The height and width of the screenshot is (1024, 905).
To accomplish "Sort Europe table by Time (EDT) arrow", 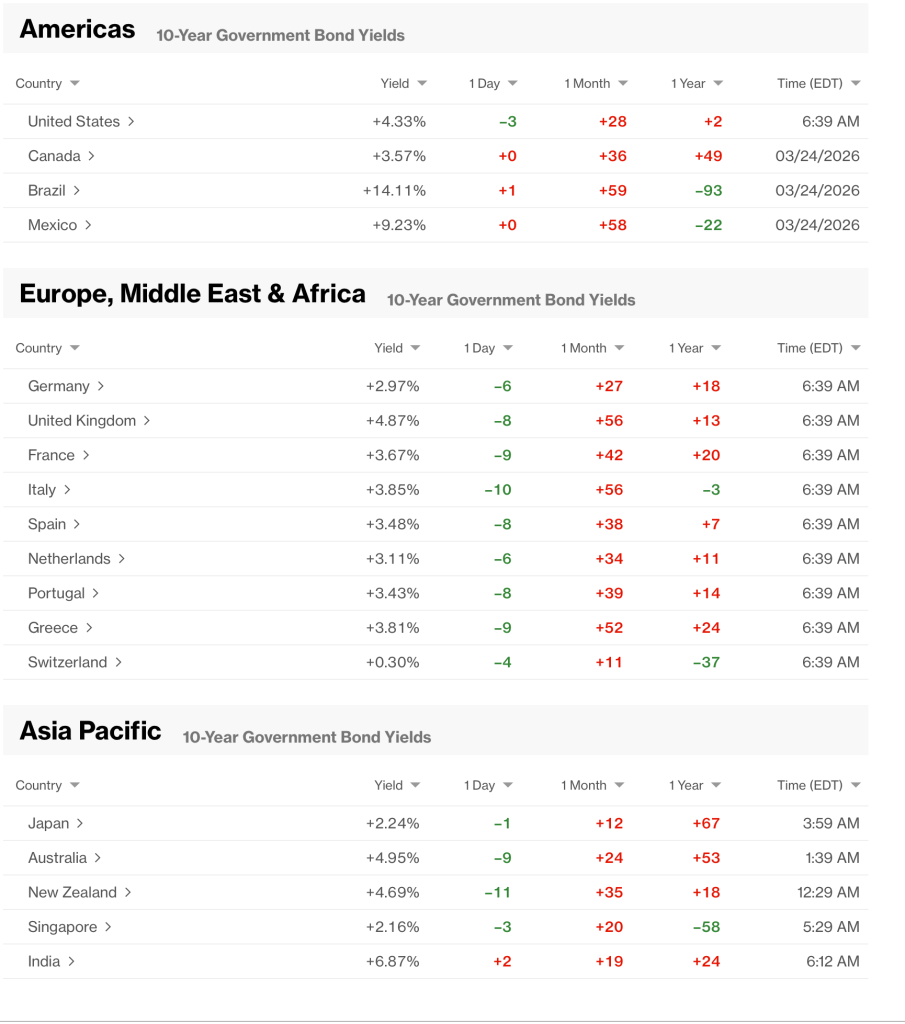I will [855, 348].
